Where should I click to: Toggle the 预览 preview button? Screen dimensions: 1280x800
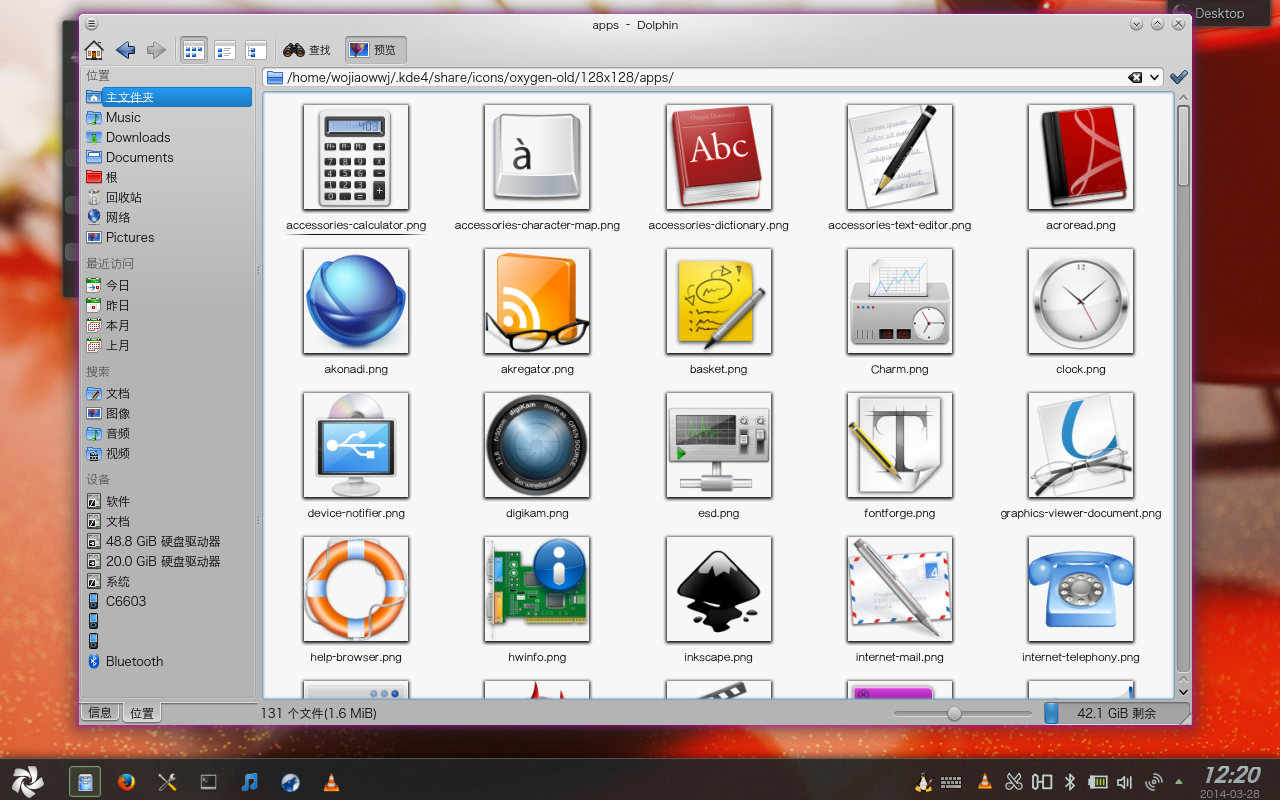[375, 50]
